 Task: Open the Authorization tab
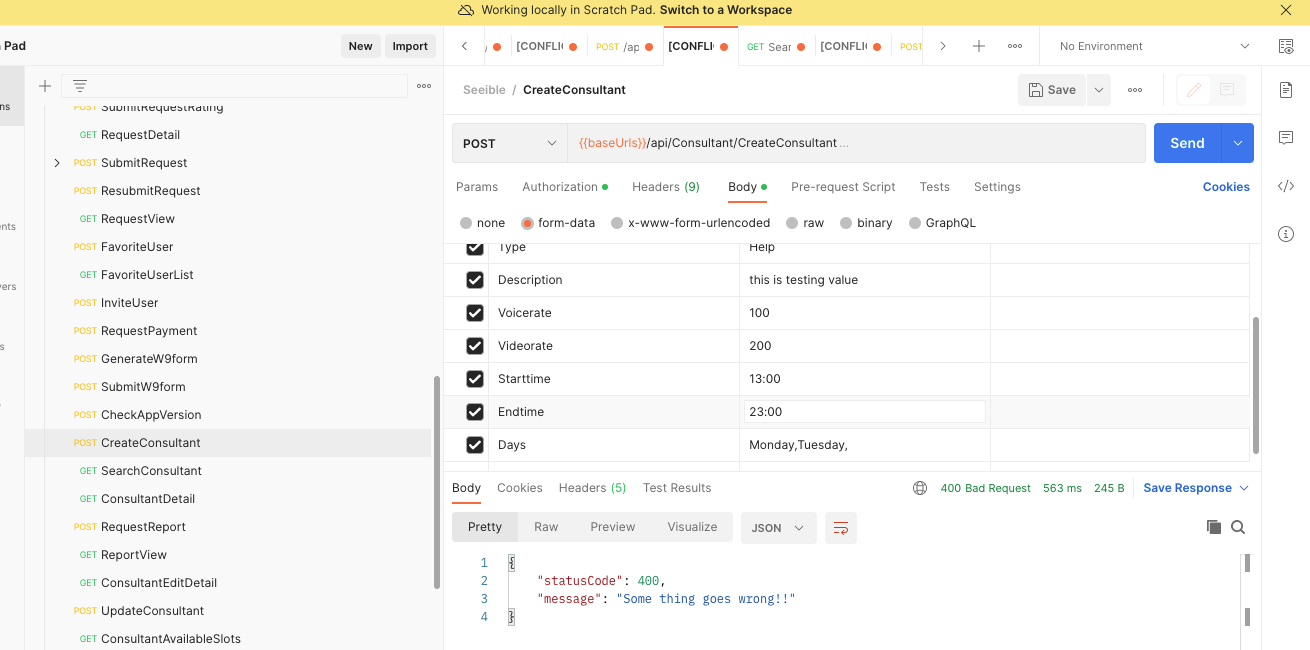click(x=565, y=187)
